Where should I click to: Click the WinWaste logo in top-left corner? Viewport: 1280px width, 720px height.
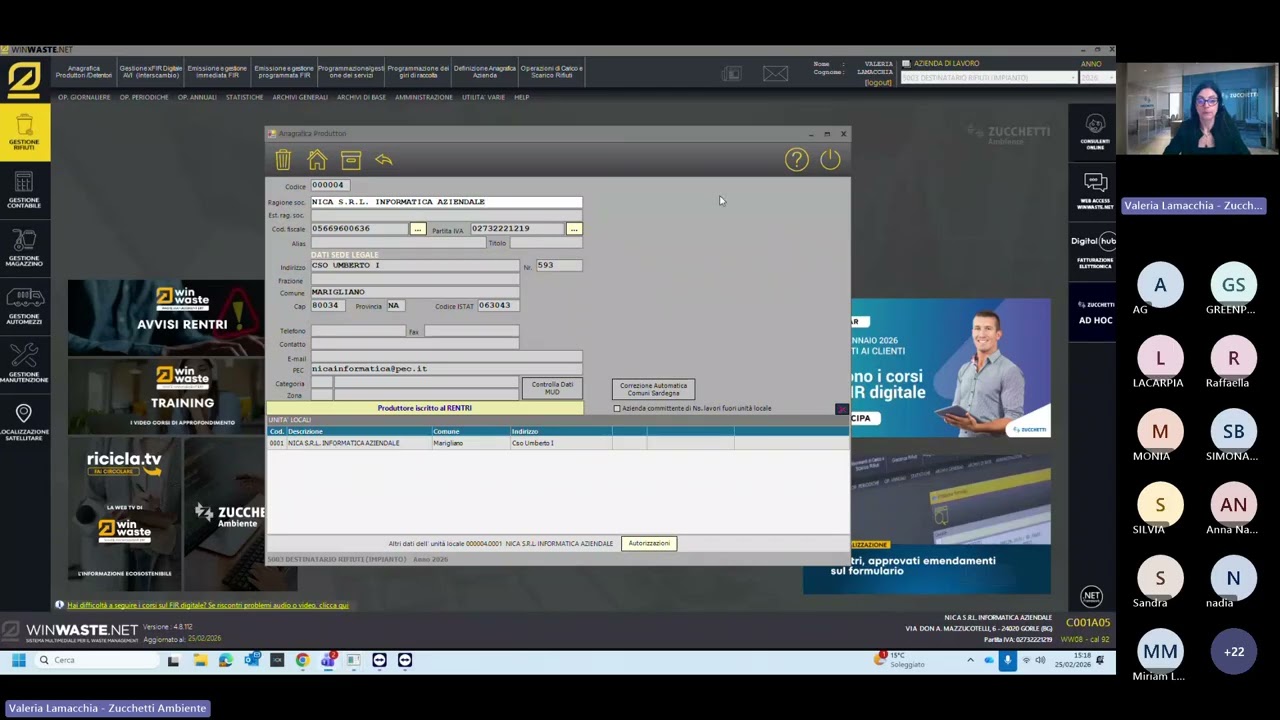(24, 80)
